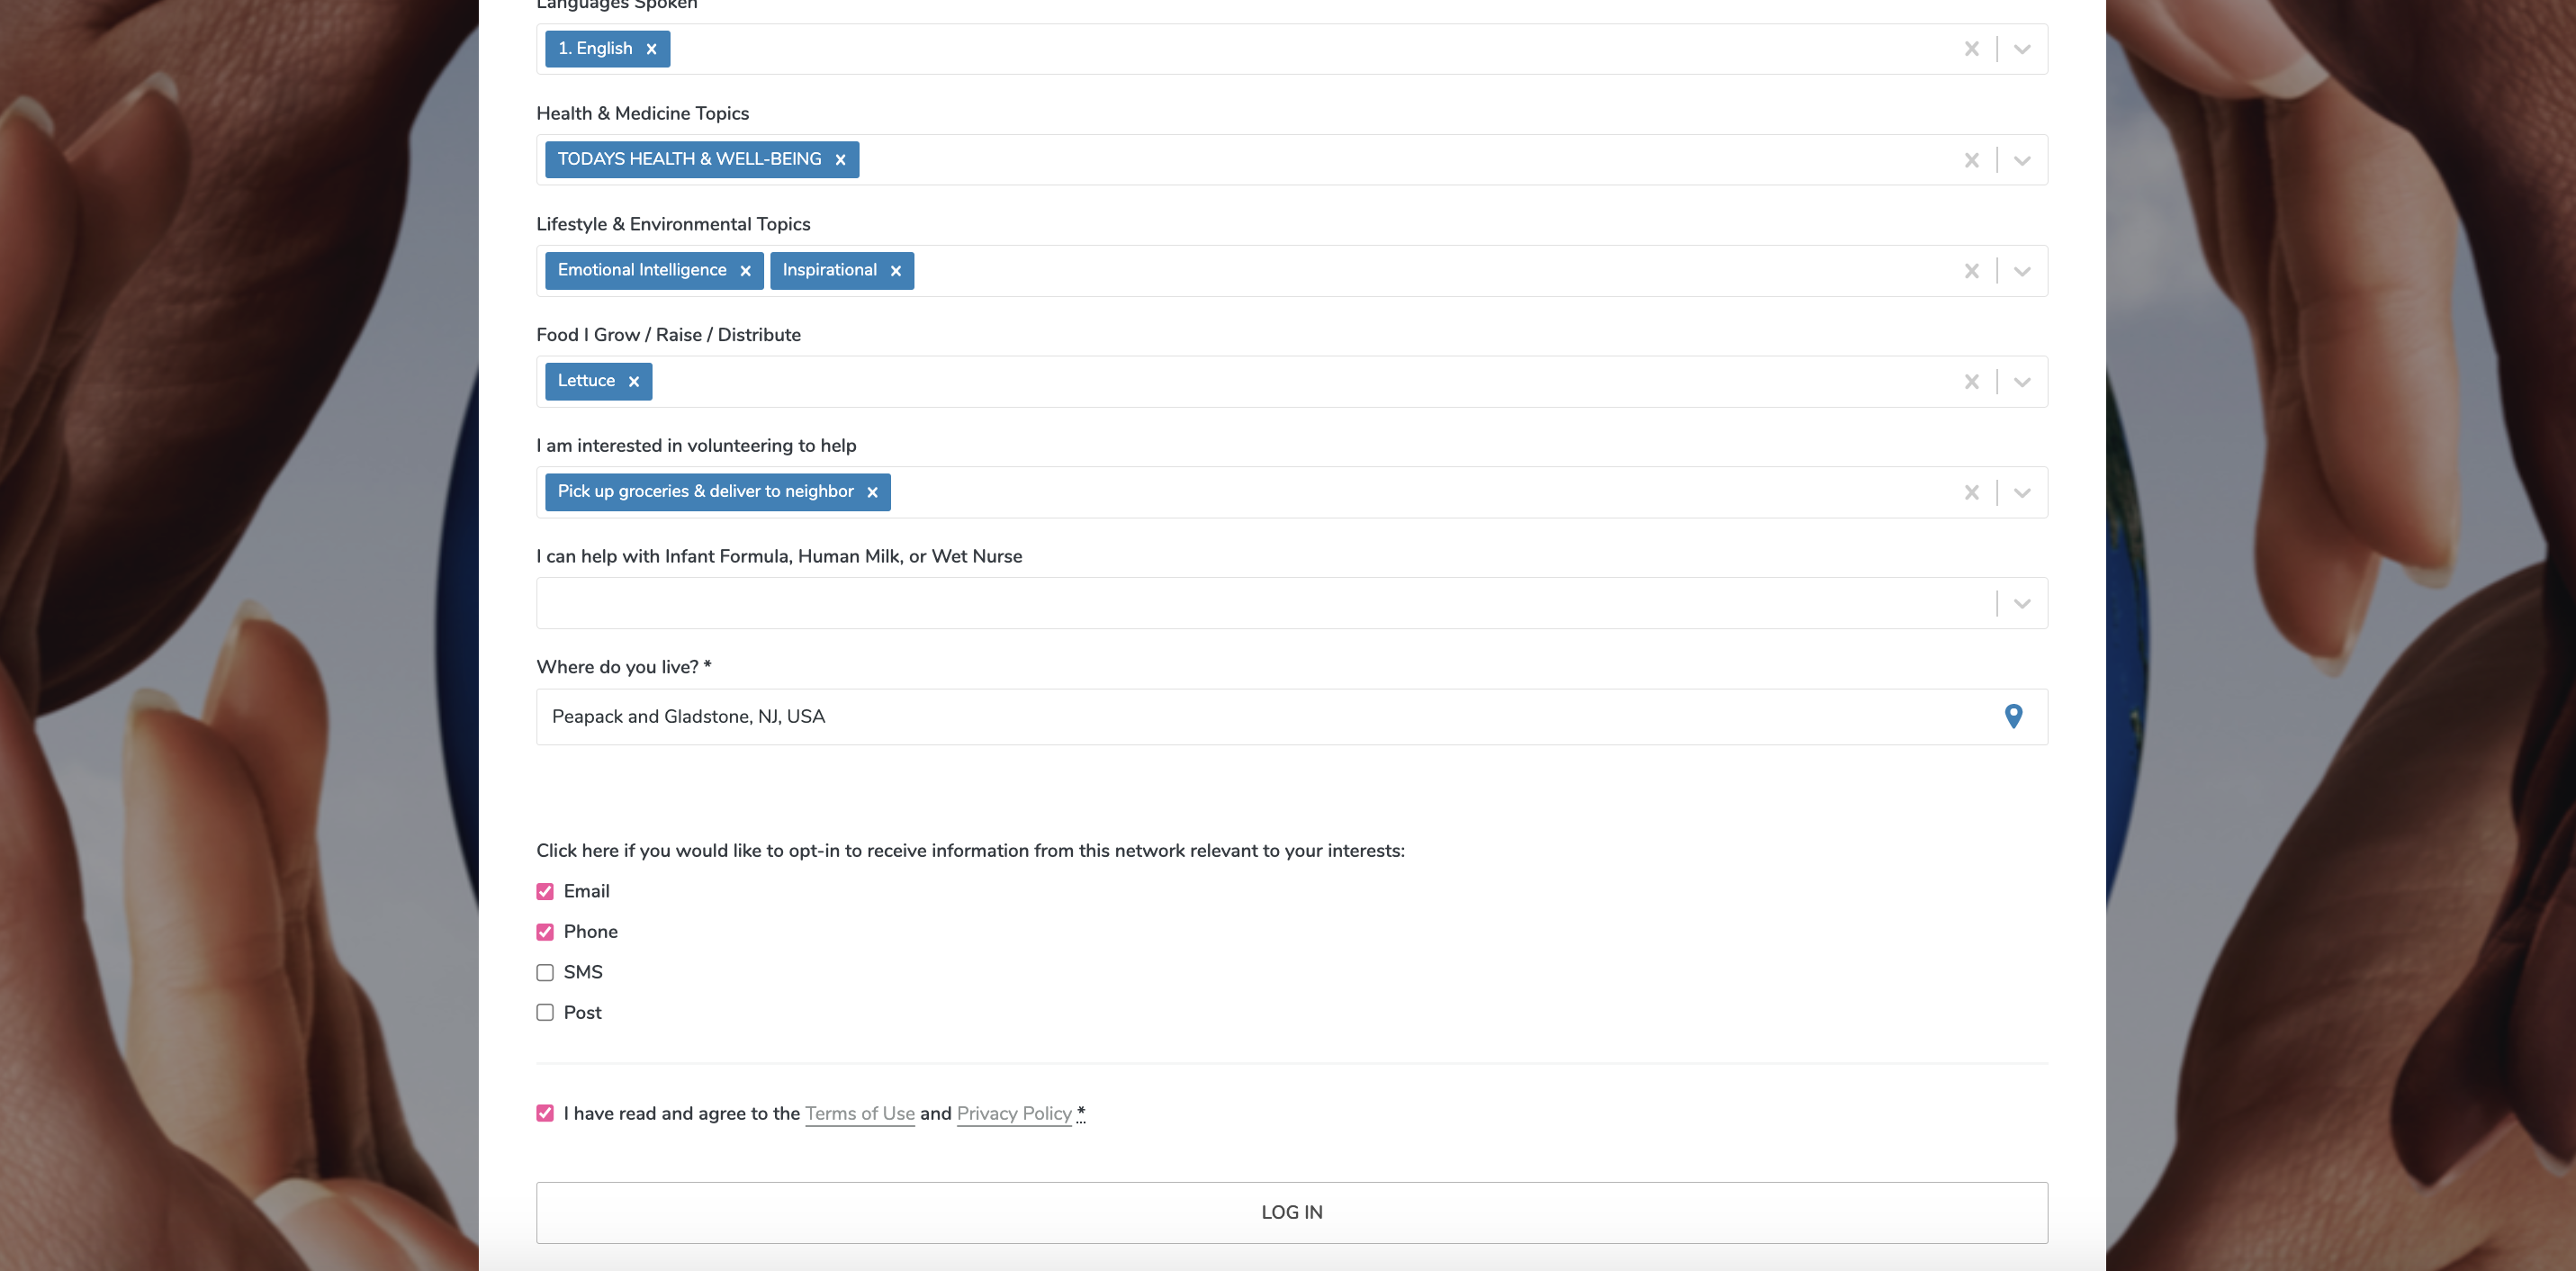Viewport: 2576px width, 1271px height.
Task: Toggle the terms agreement checkbox
Action: pos(545,1113)
